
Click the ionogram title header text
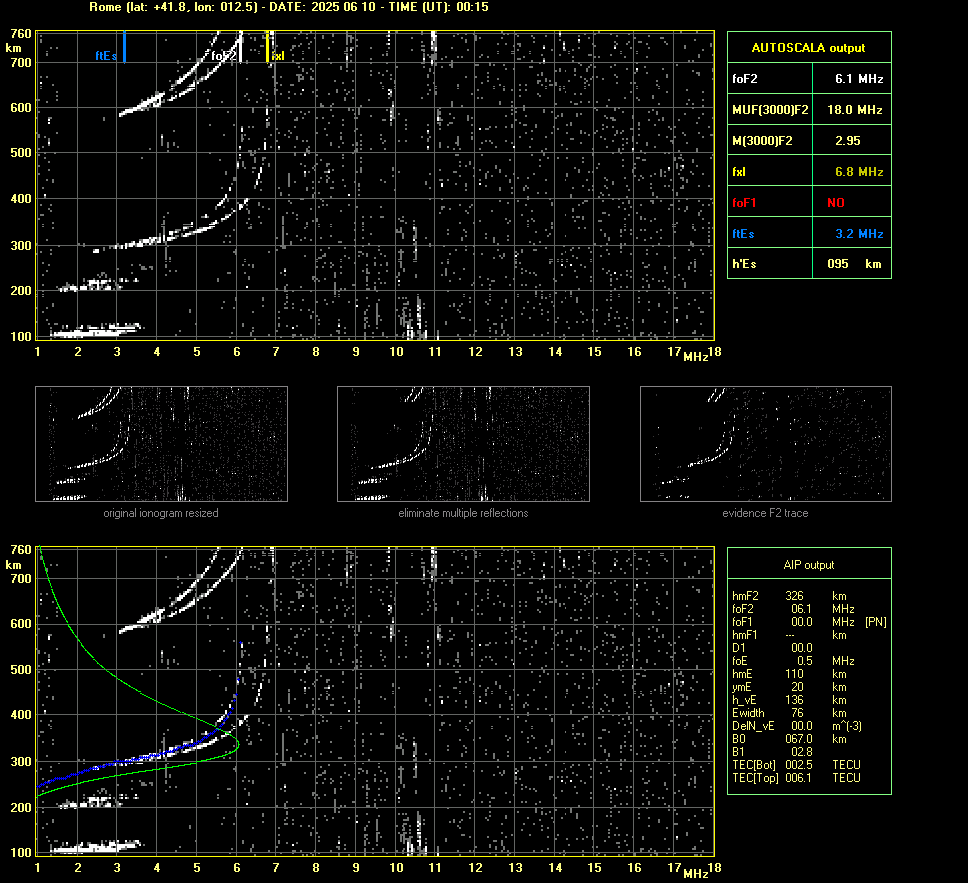click(289, 7)
